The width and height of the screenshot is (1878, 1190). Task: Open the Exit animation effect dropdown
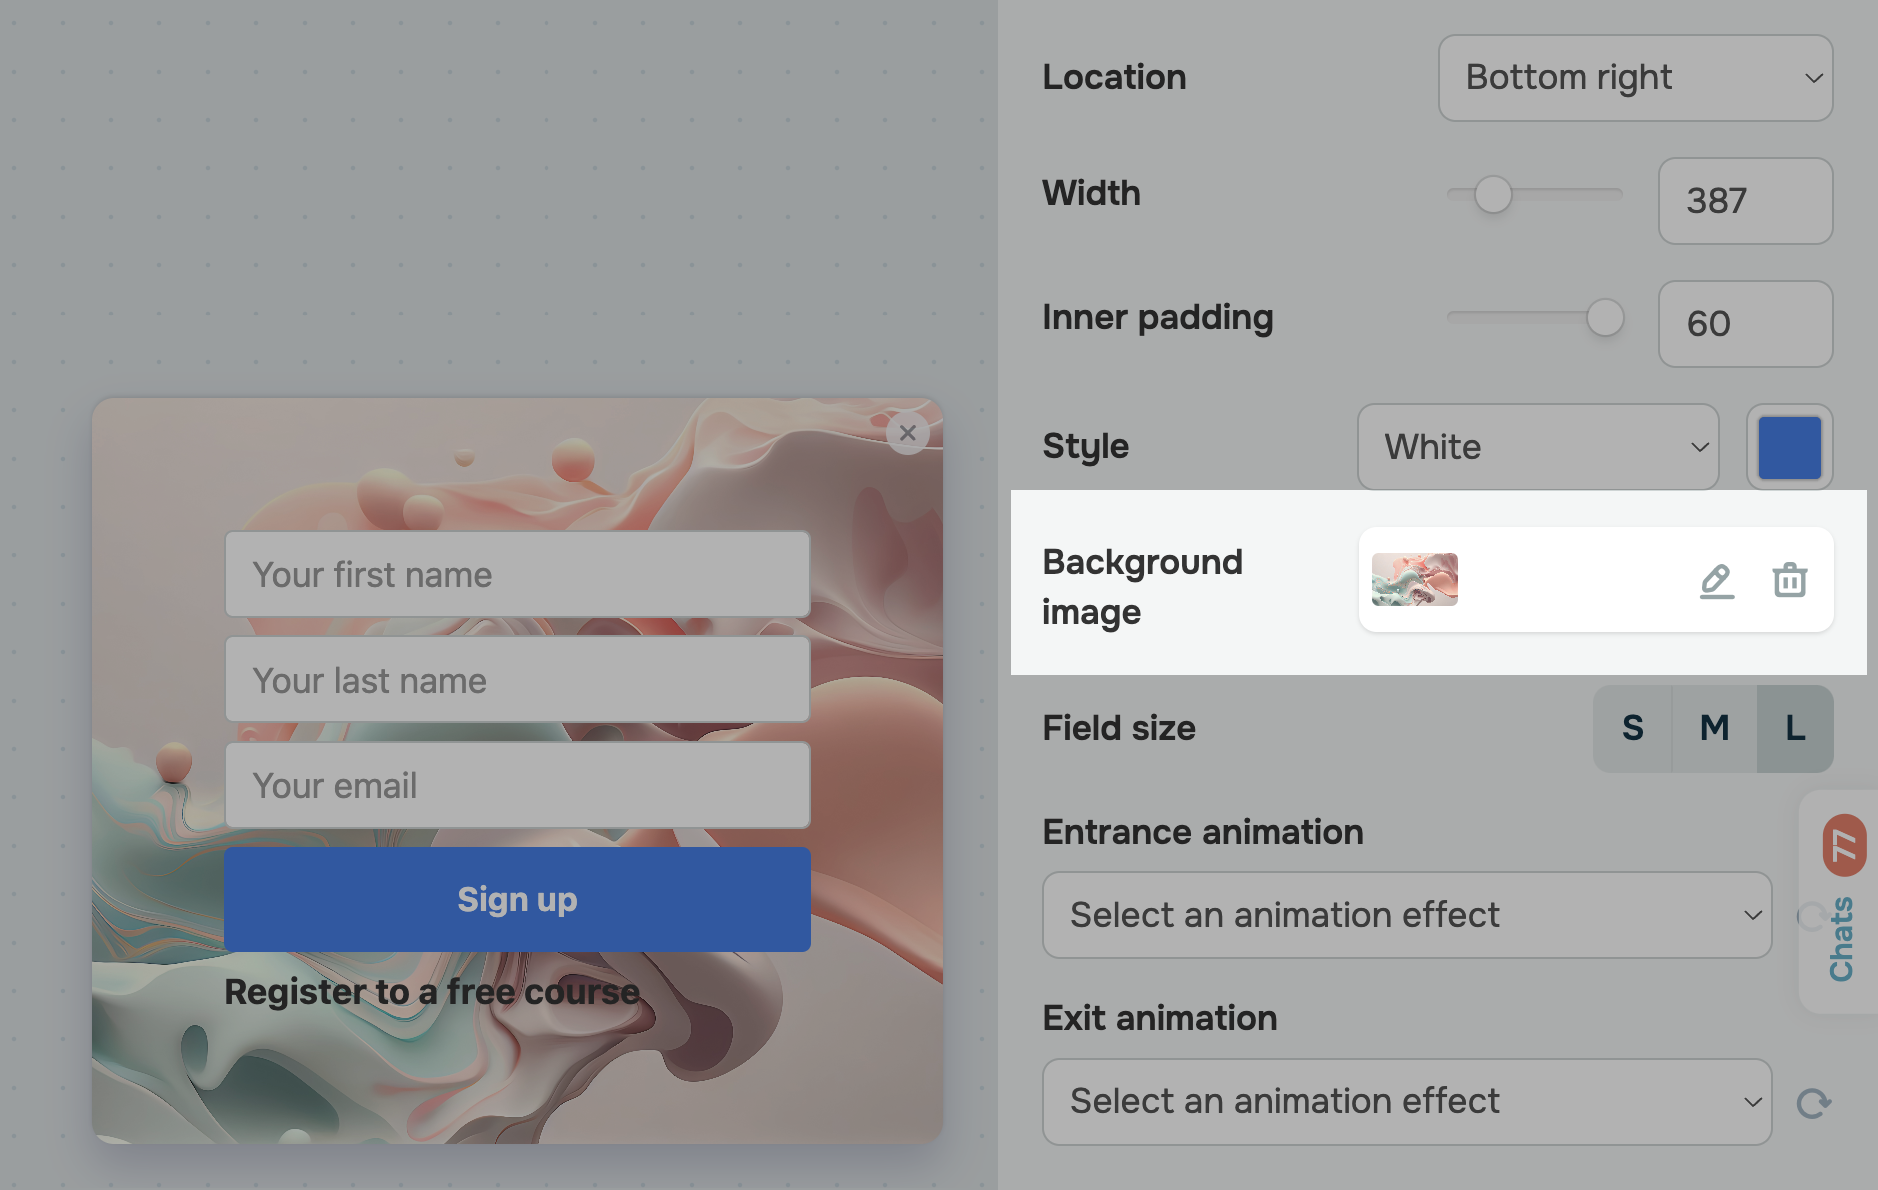point(1406,1102)
